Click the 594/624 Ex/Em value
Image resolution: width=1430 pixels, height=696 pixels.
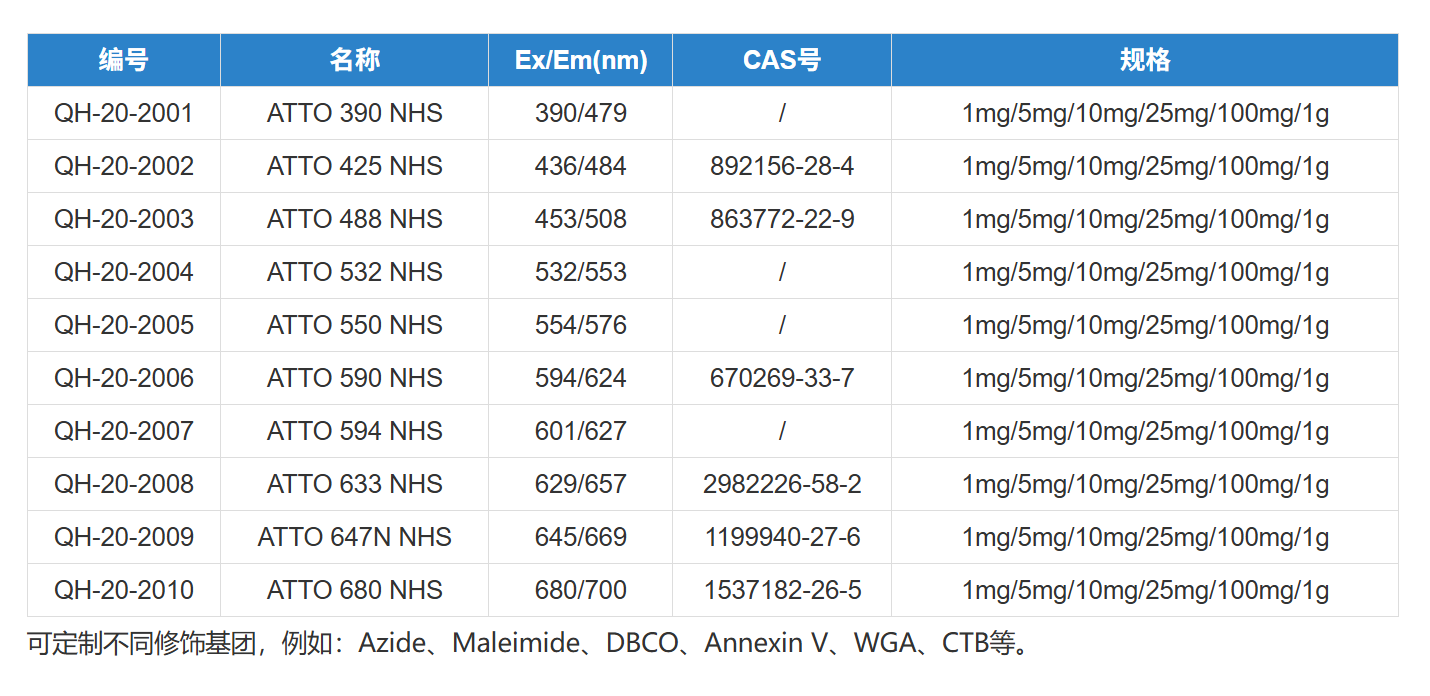pyautogui.click(x=581, y=378)
